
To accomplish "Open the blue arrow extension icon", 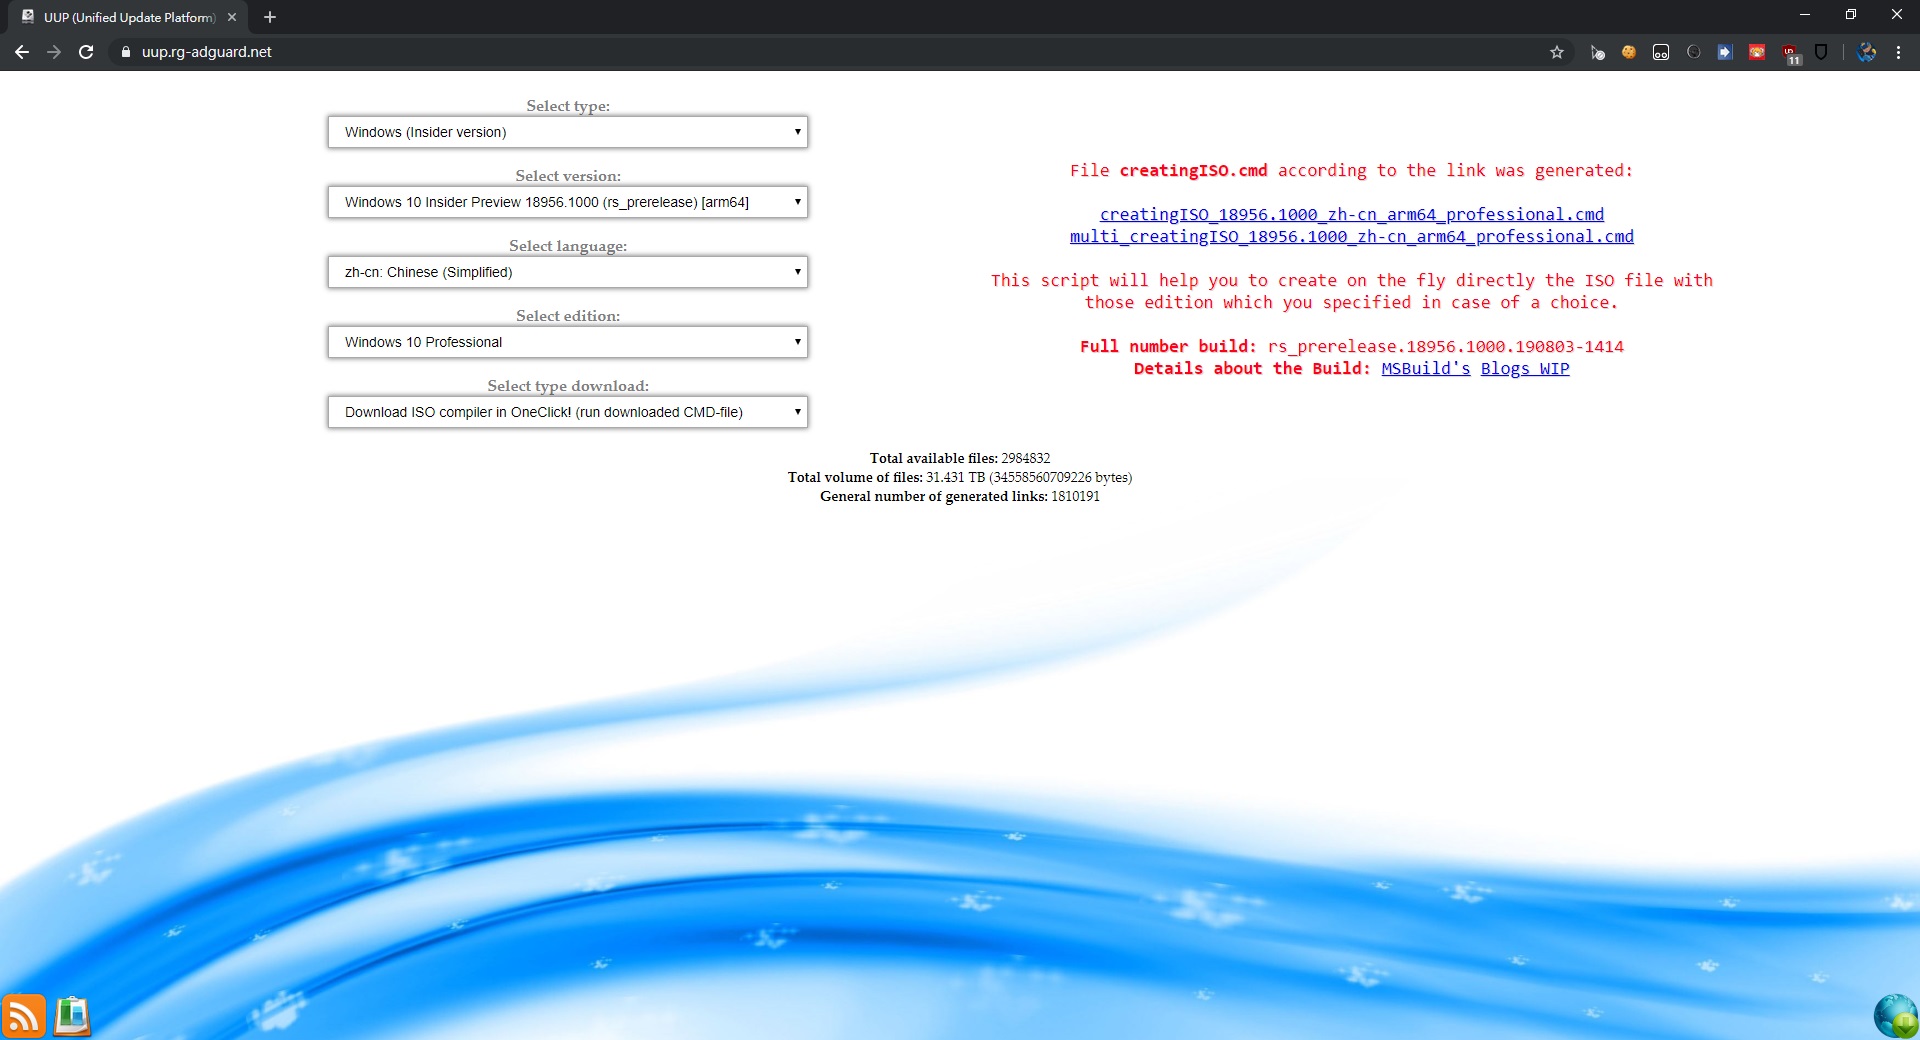I will pyautogui.click(x=1725, y=52).
